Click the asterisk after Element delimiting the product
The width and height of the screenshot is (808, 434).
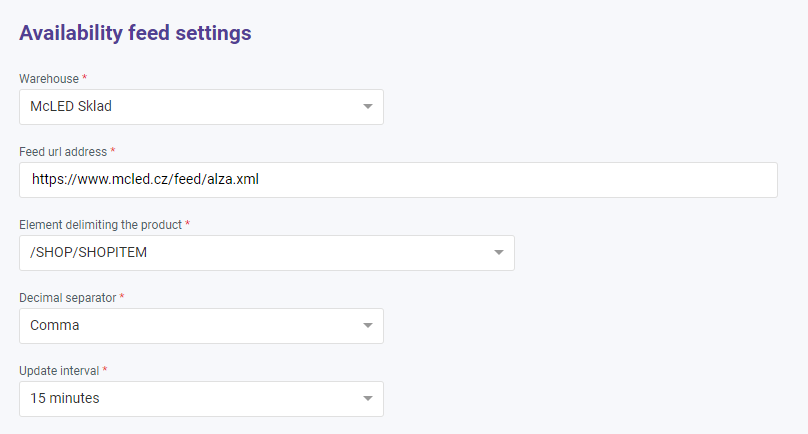tap(187, 223)
